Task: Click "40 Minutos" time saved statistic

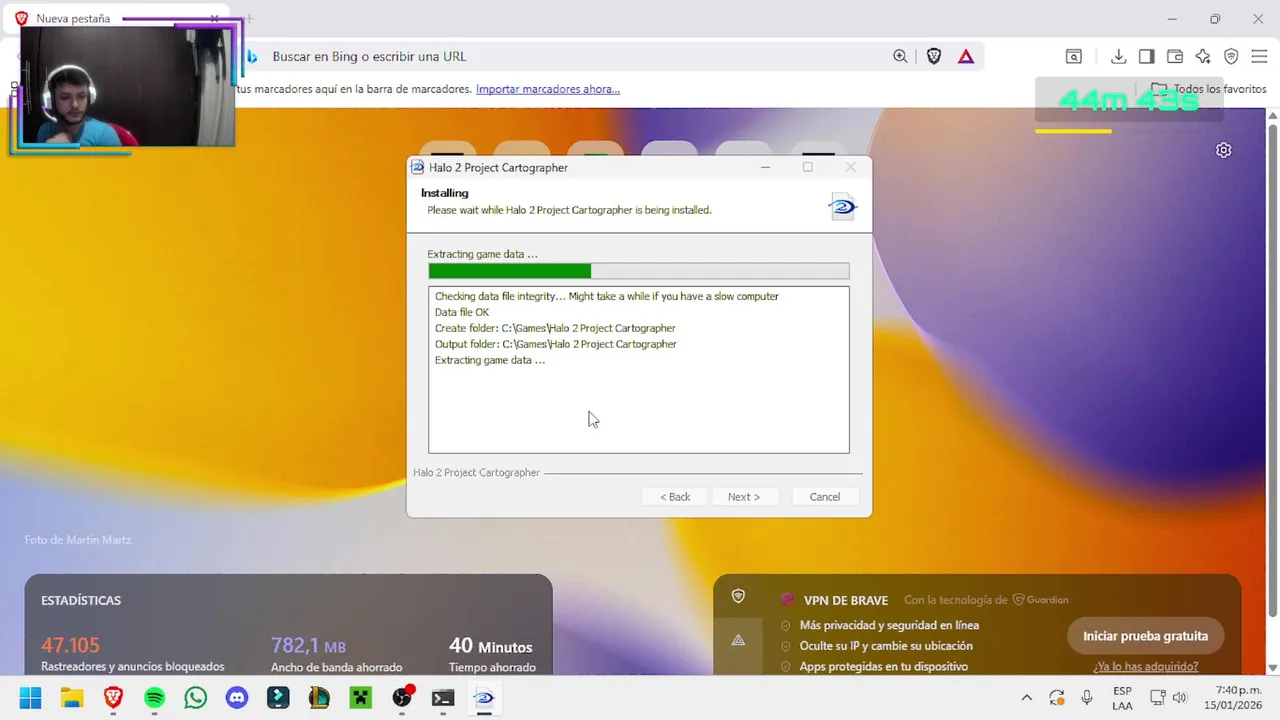Action: 490,646
